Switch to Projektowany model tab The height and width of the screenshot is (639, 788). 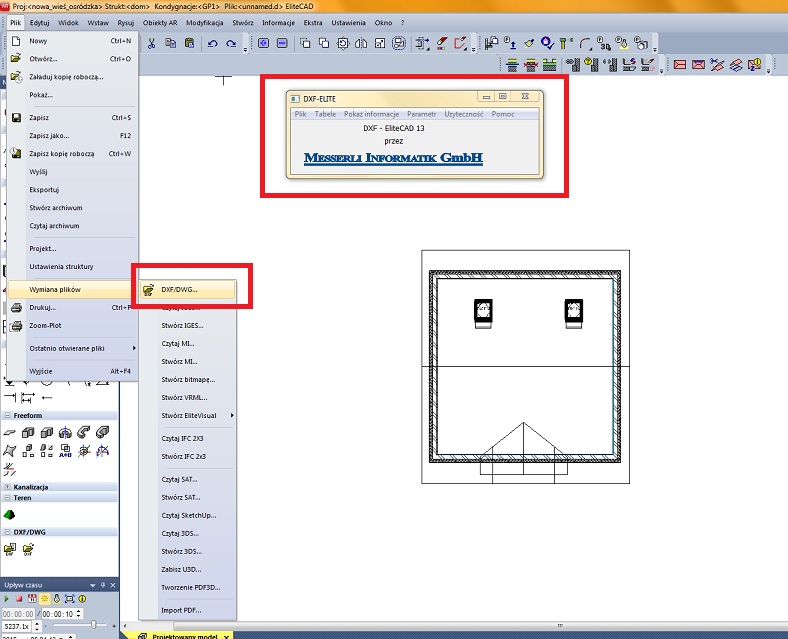point(184,636)
